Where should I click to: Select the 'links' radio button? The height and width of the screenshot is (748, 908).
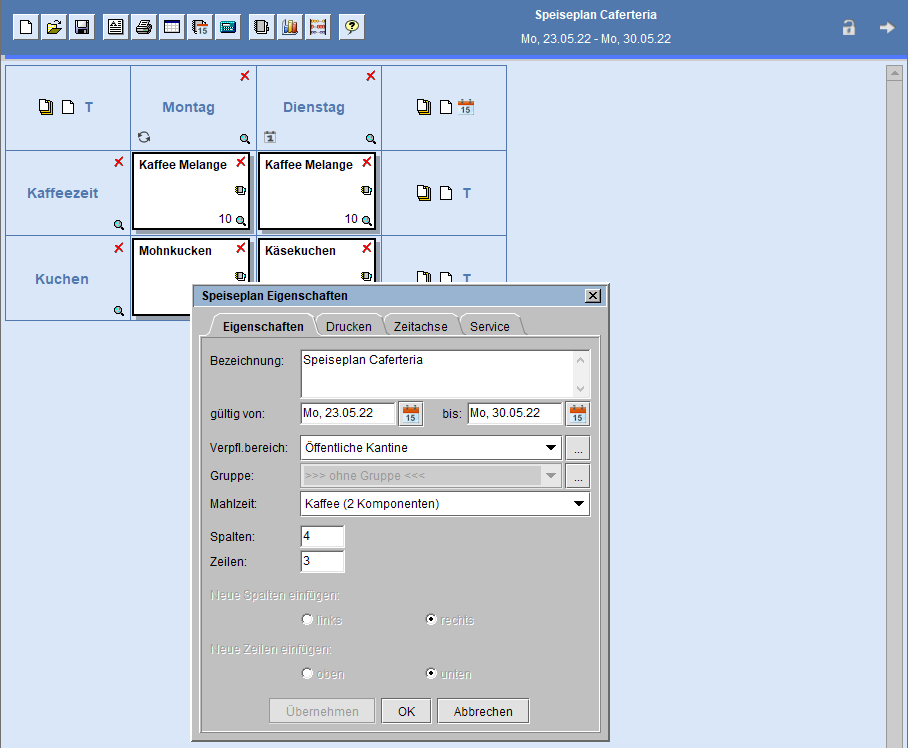pos(307,620)
